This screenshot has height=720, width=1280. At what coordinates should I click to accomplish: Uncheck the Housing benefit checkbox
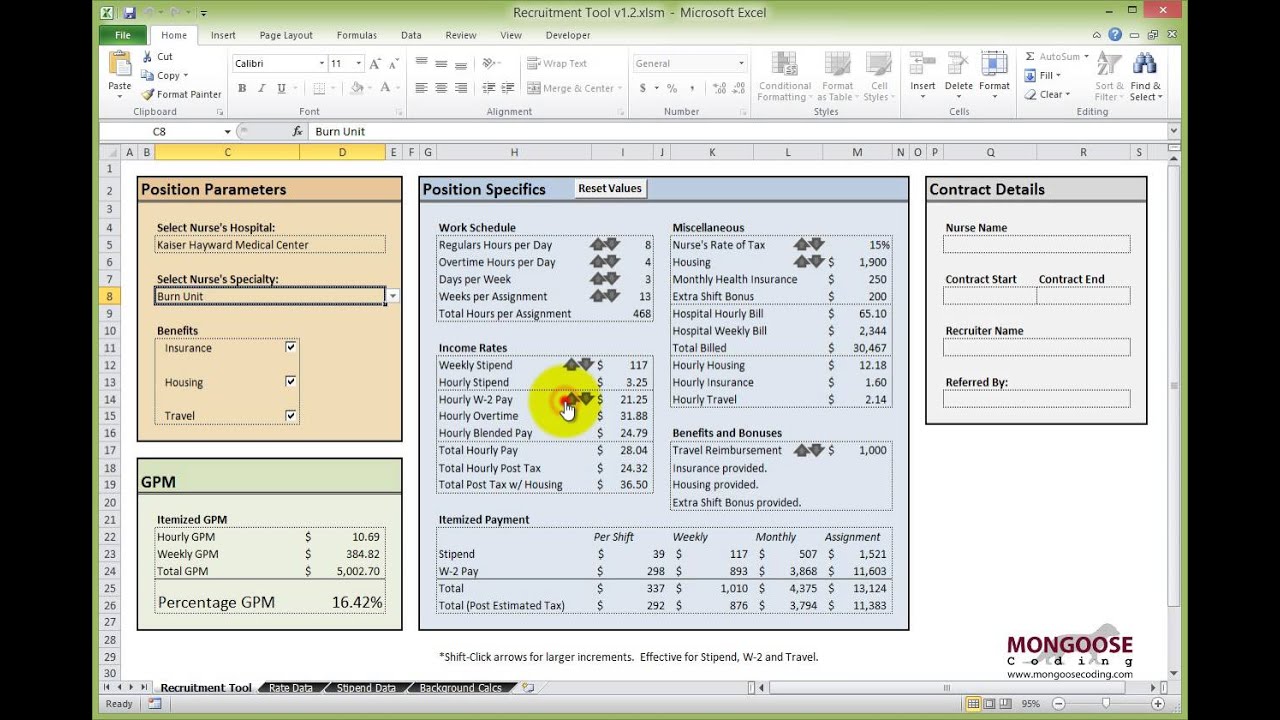291,381
